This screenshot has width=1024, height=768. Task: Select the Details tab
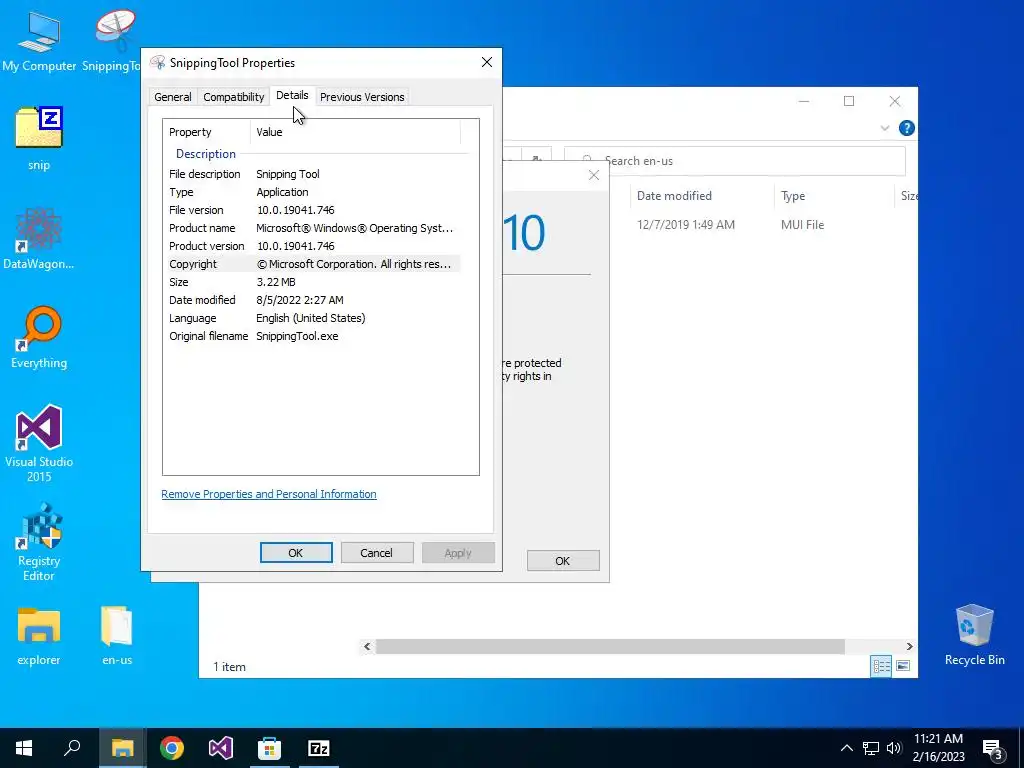click(292, 95)
